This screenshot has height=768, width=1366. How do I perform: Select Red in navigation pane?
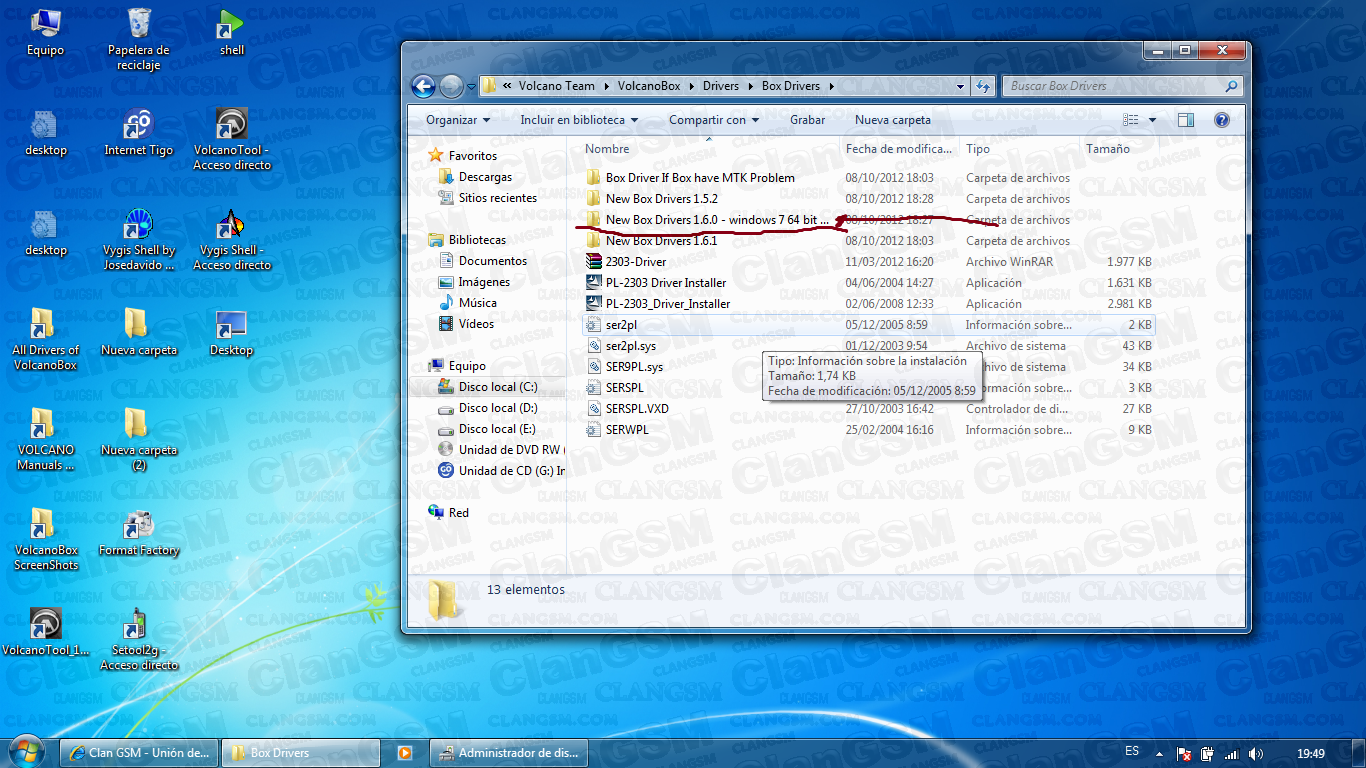(458, 513)
